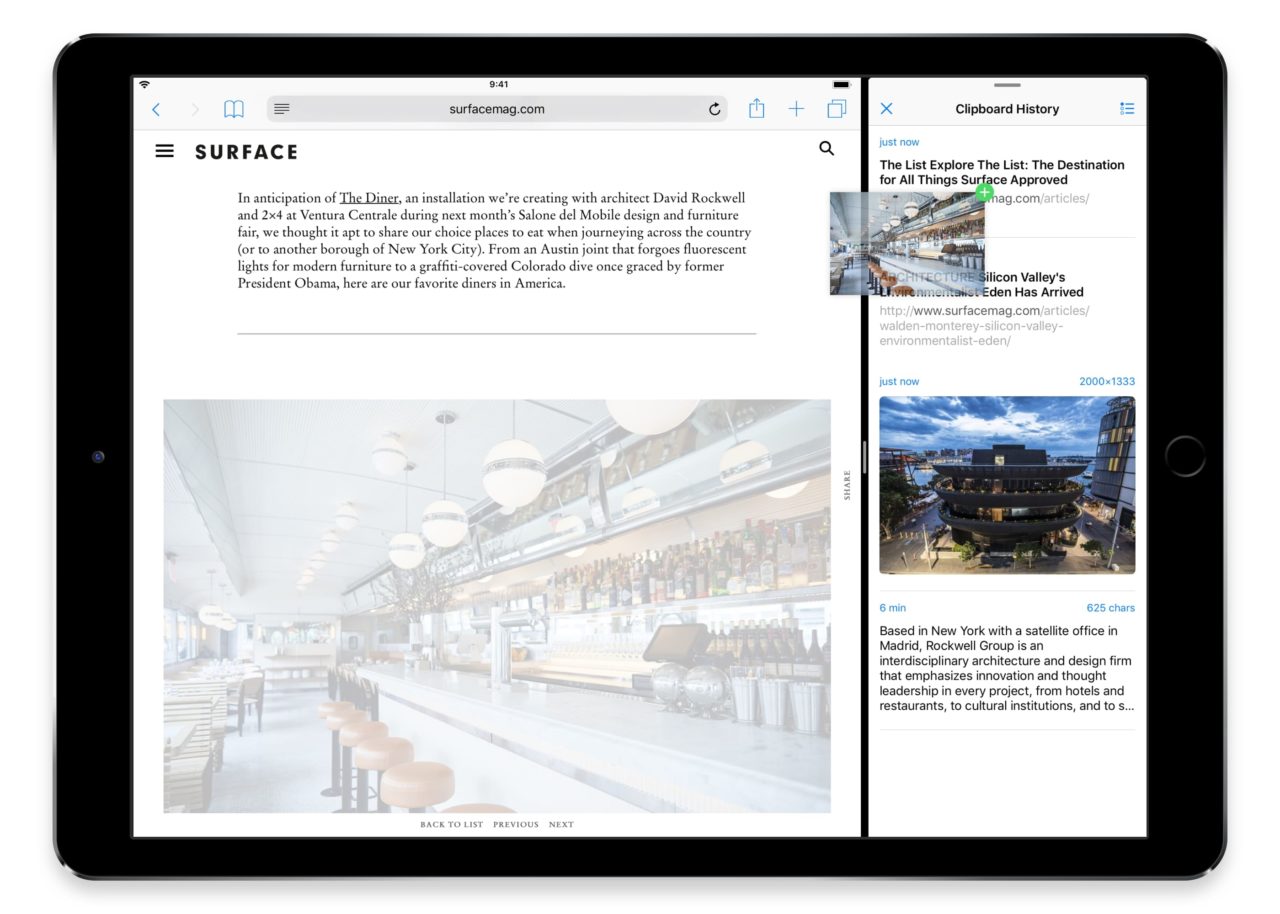Show all open Safari tabs
Screen dimensions: 1280x914
[837, 109]
